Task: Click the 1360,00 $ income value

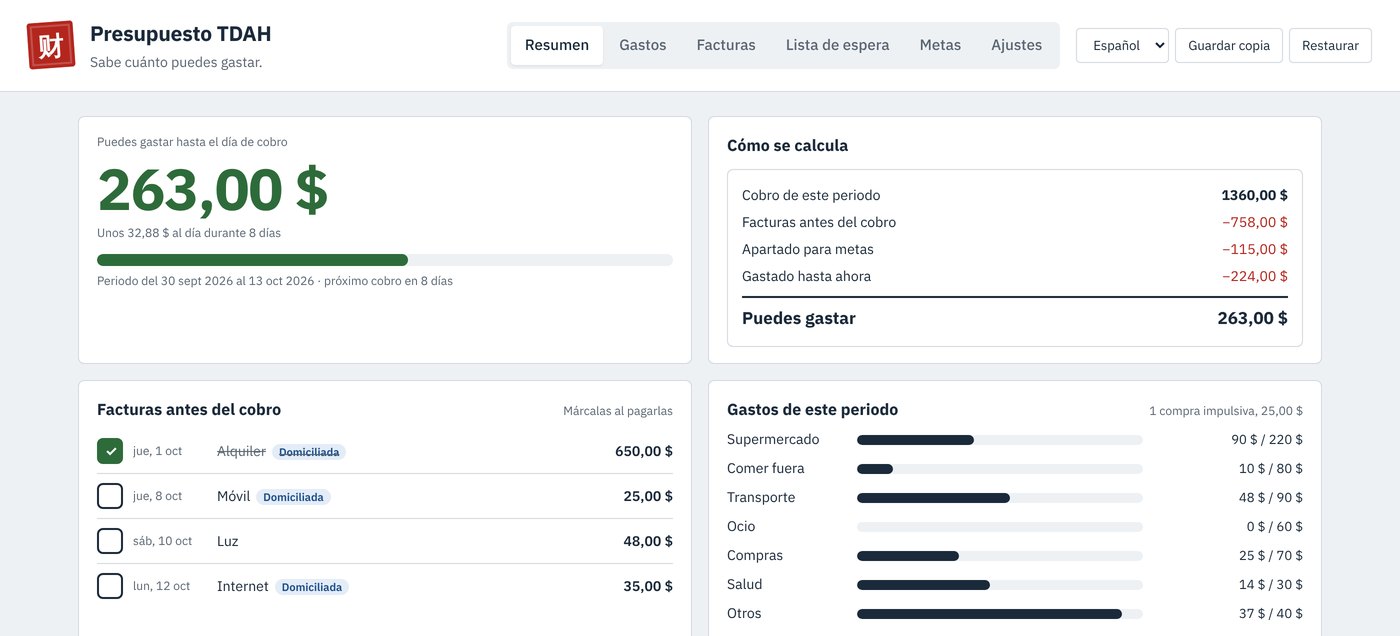Action: [x=1254, y=195]
